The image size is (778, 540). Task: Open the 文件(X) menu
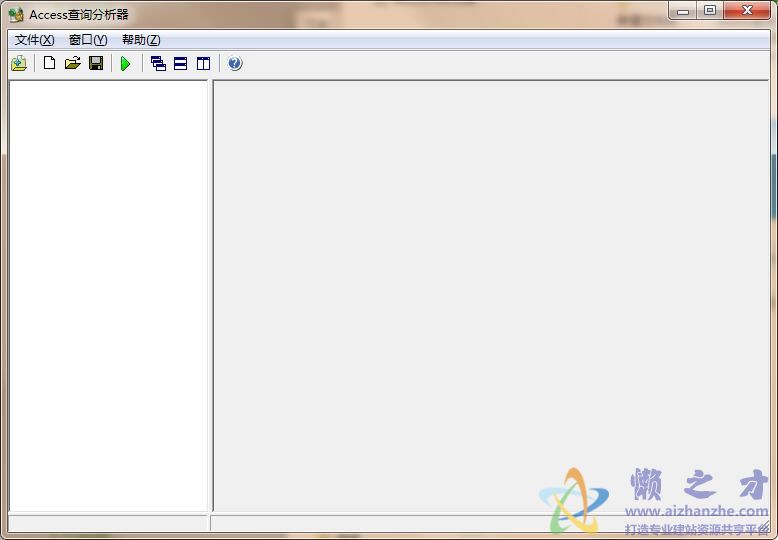click(34, 40)
